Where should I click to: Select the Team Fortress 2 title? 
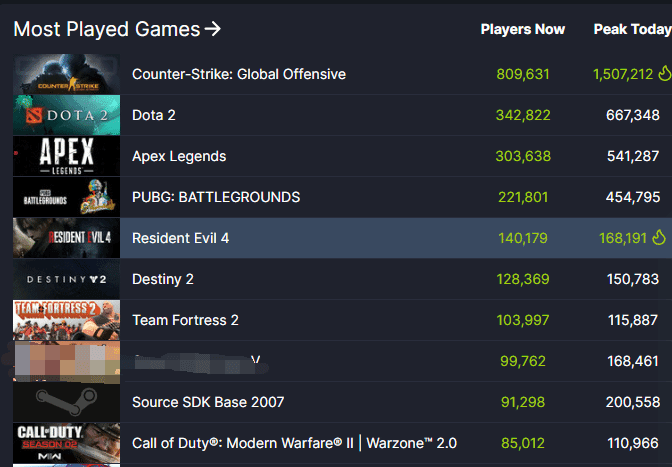point(185,320)
